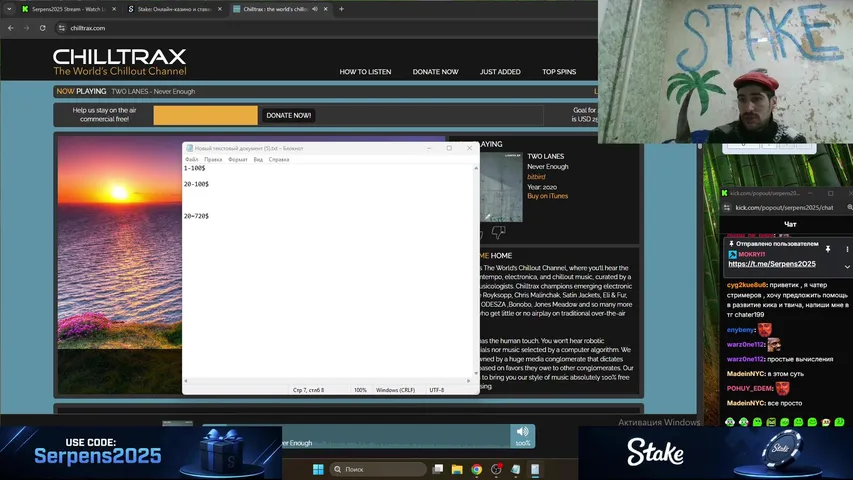Open File Explorer from taskbar
Screen dimensions: 853x480
pyautogui.click(x=457, y=469)
